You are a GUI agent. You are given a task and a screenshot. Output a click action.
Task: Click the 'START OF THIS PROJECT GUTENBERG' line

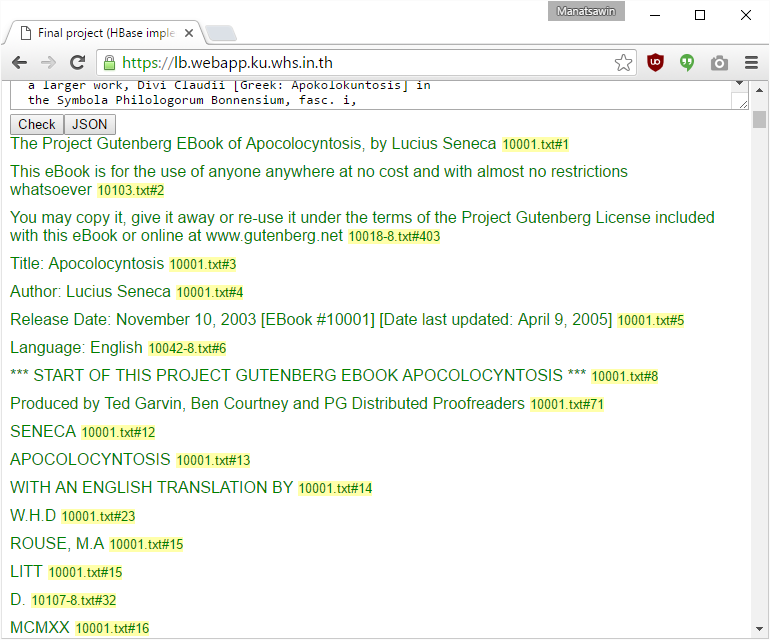coord(298,376)
